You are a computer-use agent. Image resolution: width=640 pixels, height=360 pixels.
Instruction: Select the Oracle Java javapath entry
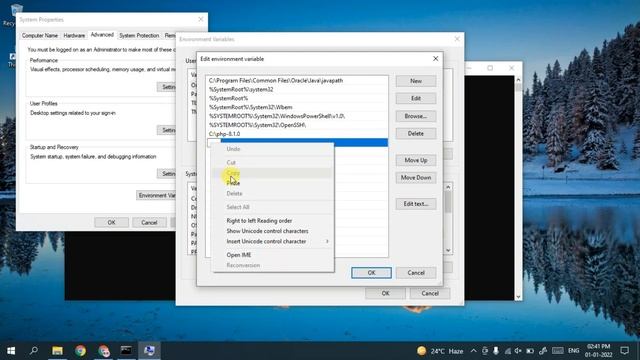[x=297, y=80]
